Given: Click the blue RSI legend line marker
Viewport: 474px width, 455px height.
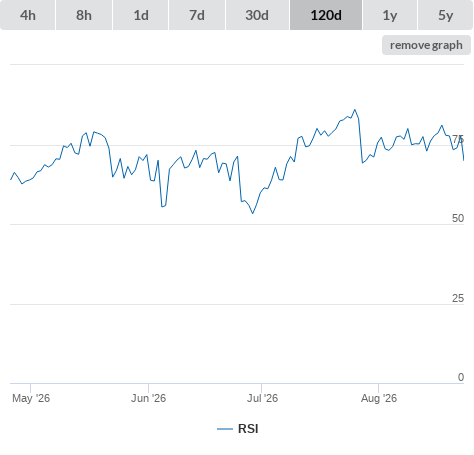Looking at the screenshot, I should pos(225,429).
